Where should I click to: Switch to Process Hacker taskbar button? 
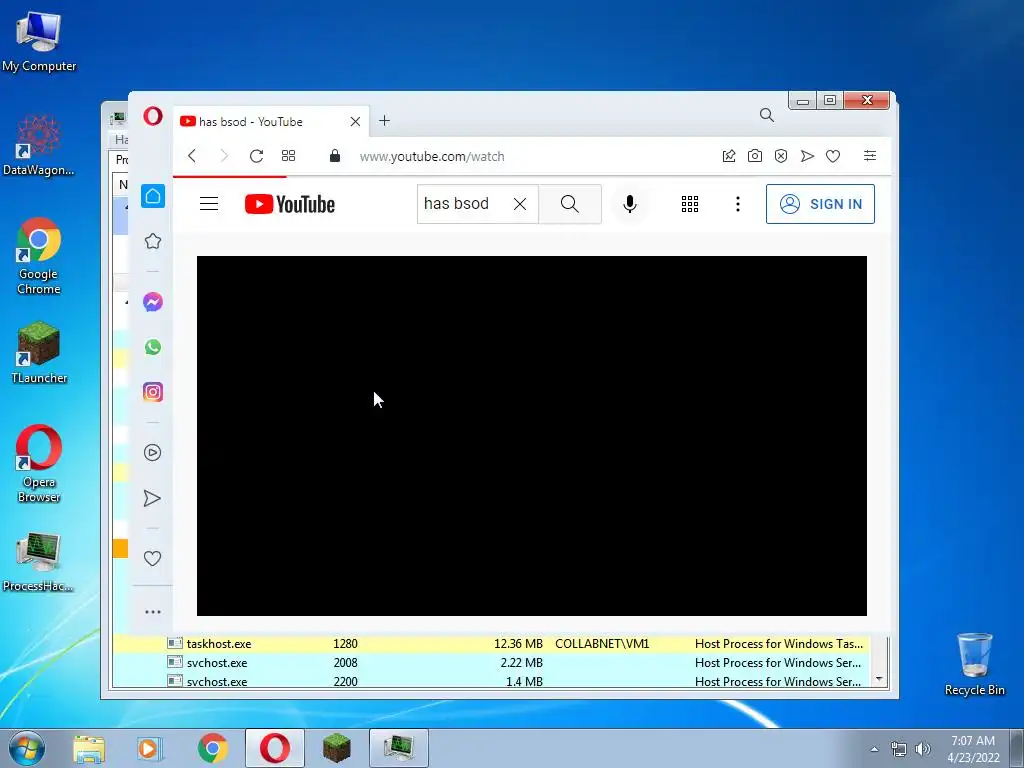pos(398,748)
